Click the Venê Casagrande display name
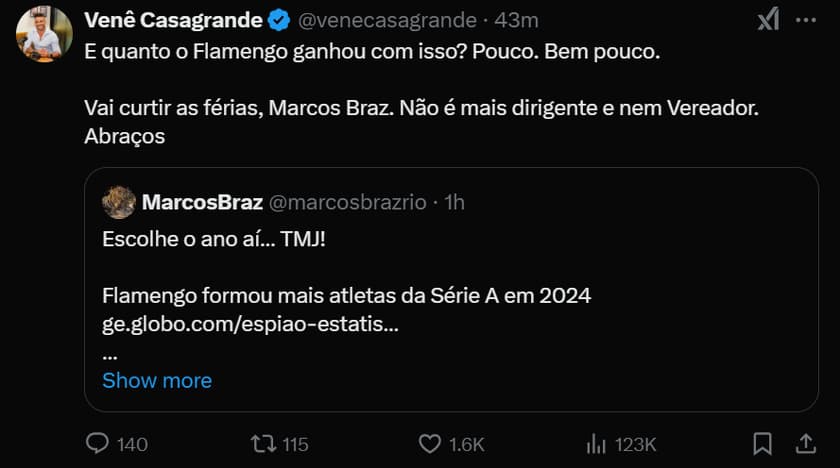Image resolution: width=840 pixels, height=468 pixels. point(174,20)
